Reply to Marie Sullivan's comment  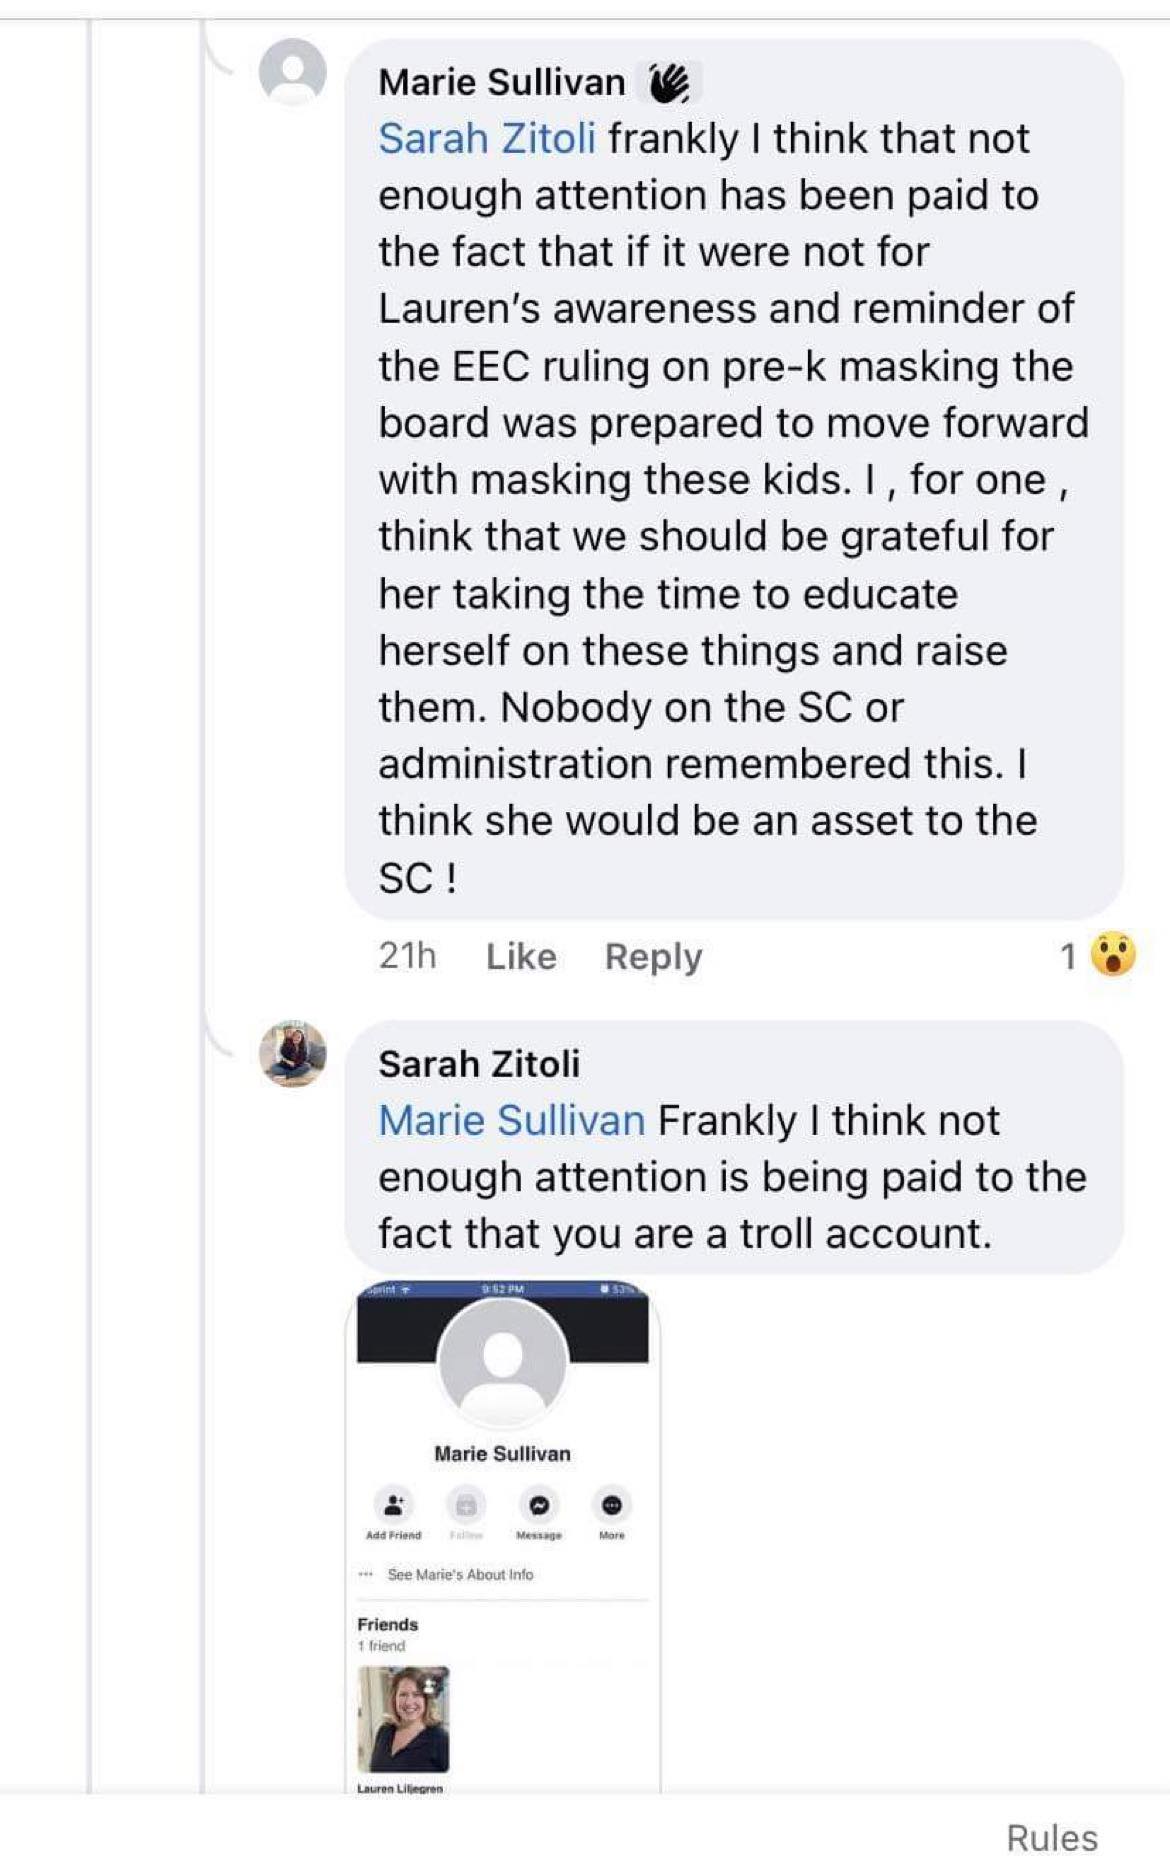653,957
